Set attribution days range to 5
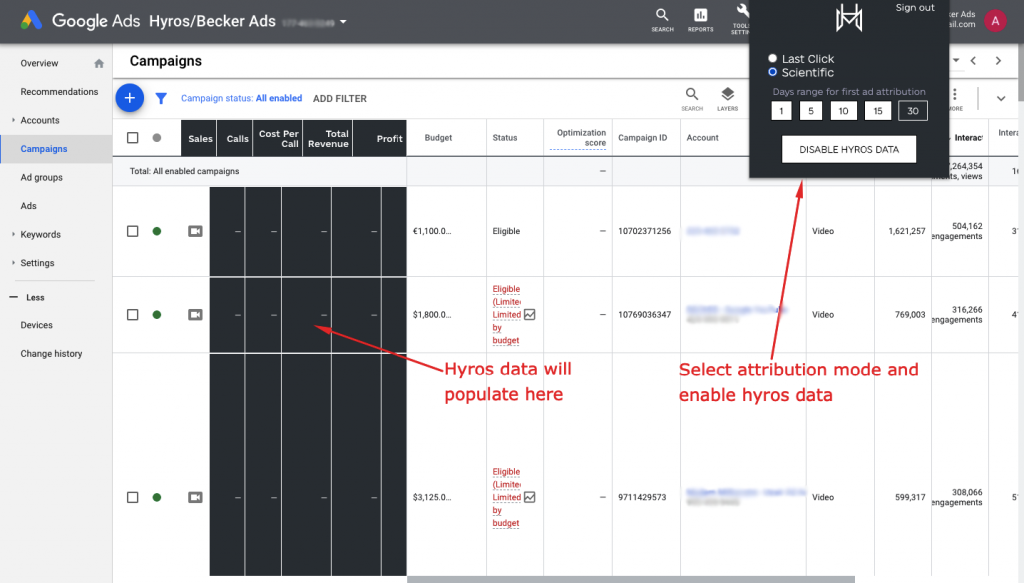This screenshot has height=583, width=1024. pos(810,111)
